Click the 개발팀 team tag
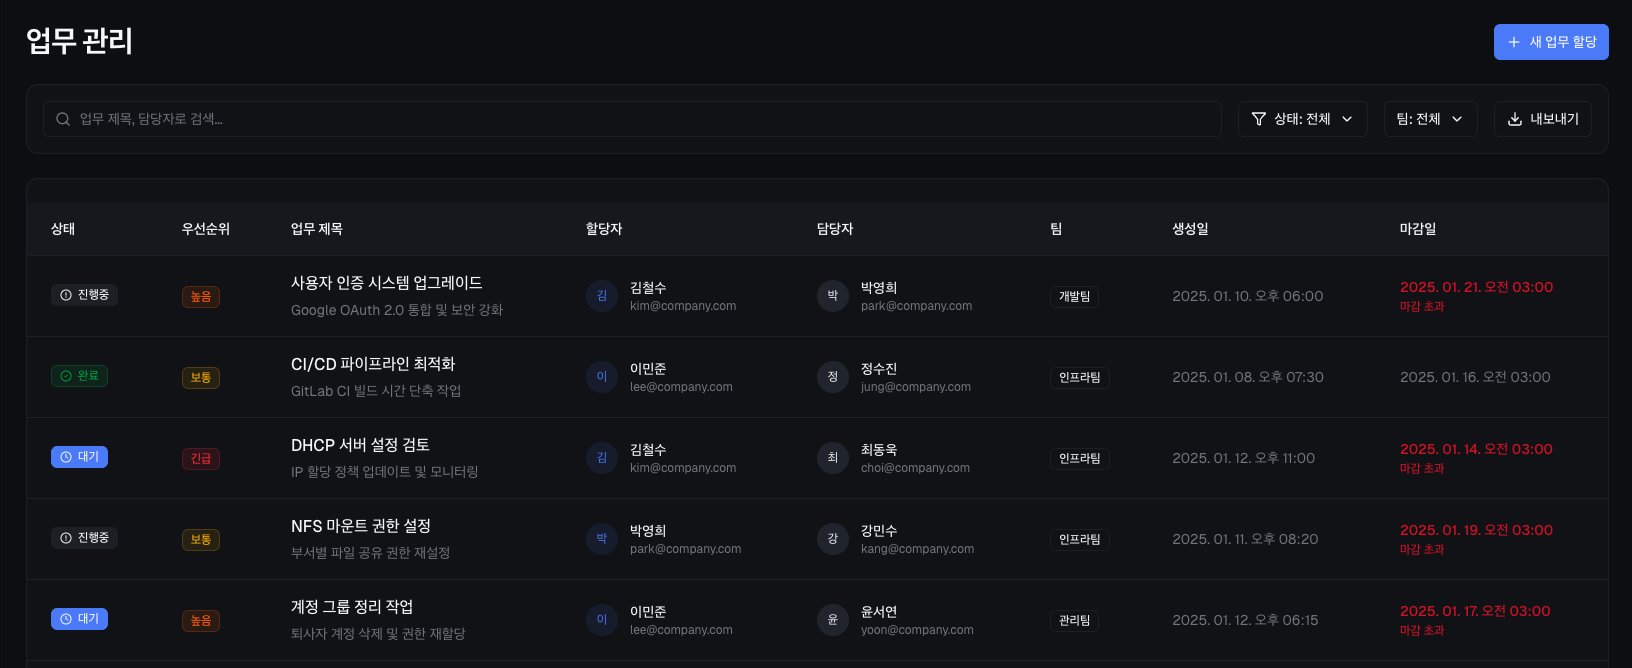This screenshot has width=1632, height=668. coord(1075,297)
